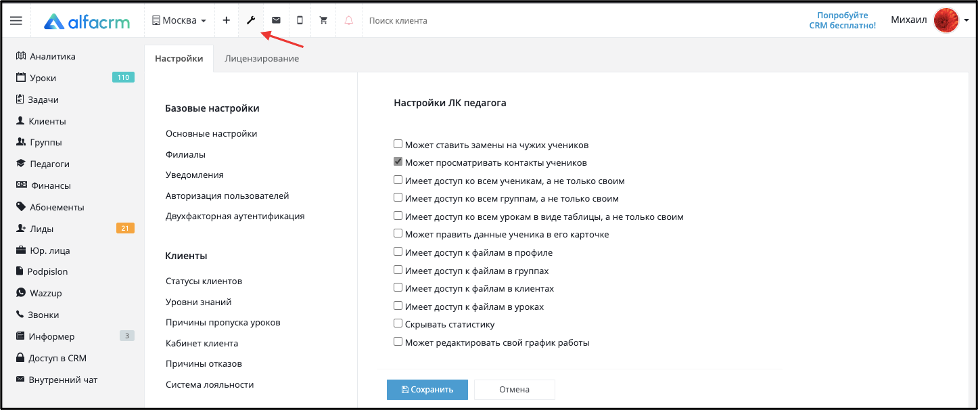Screen dimensions: 979x410
Task: Click the Отмена button
Action: click(x=514, y=389)
